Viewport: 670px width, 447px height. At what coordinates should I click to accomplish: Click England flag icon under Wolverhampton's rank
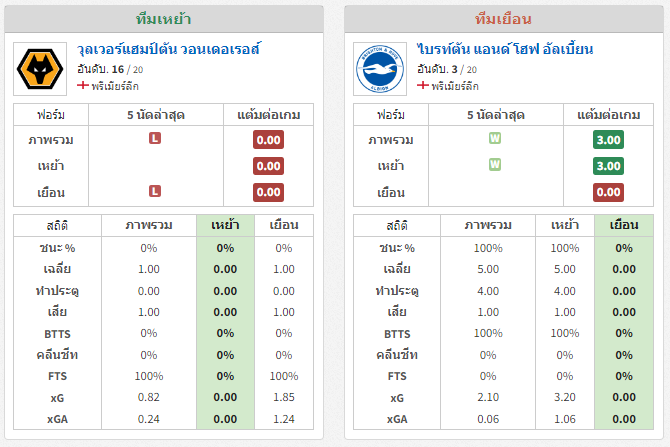82,85
